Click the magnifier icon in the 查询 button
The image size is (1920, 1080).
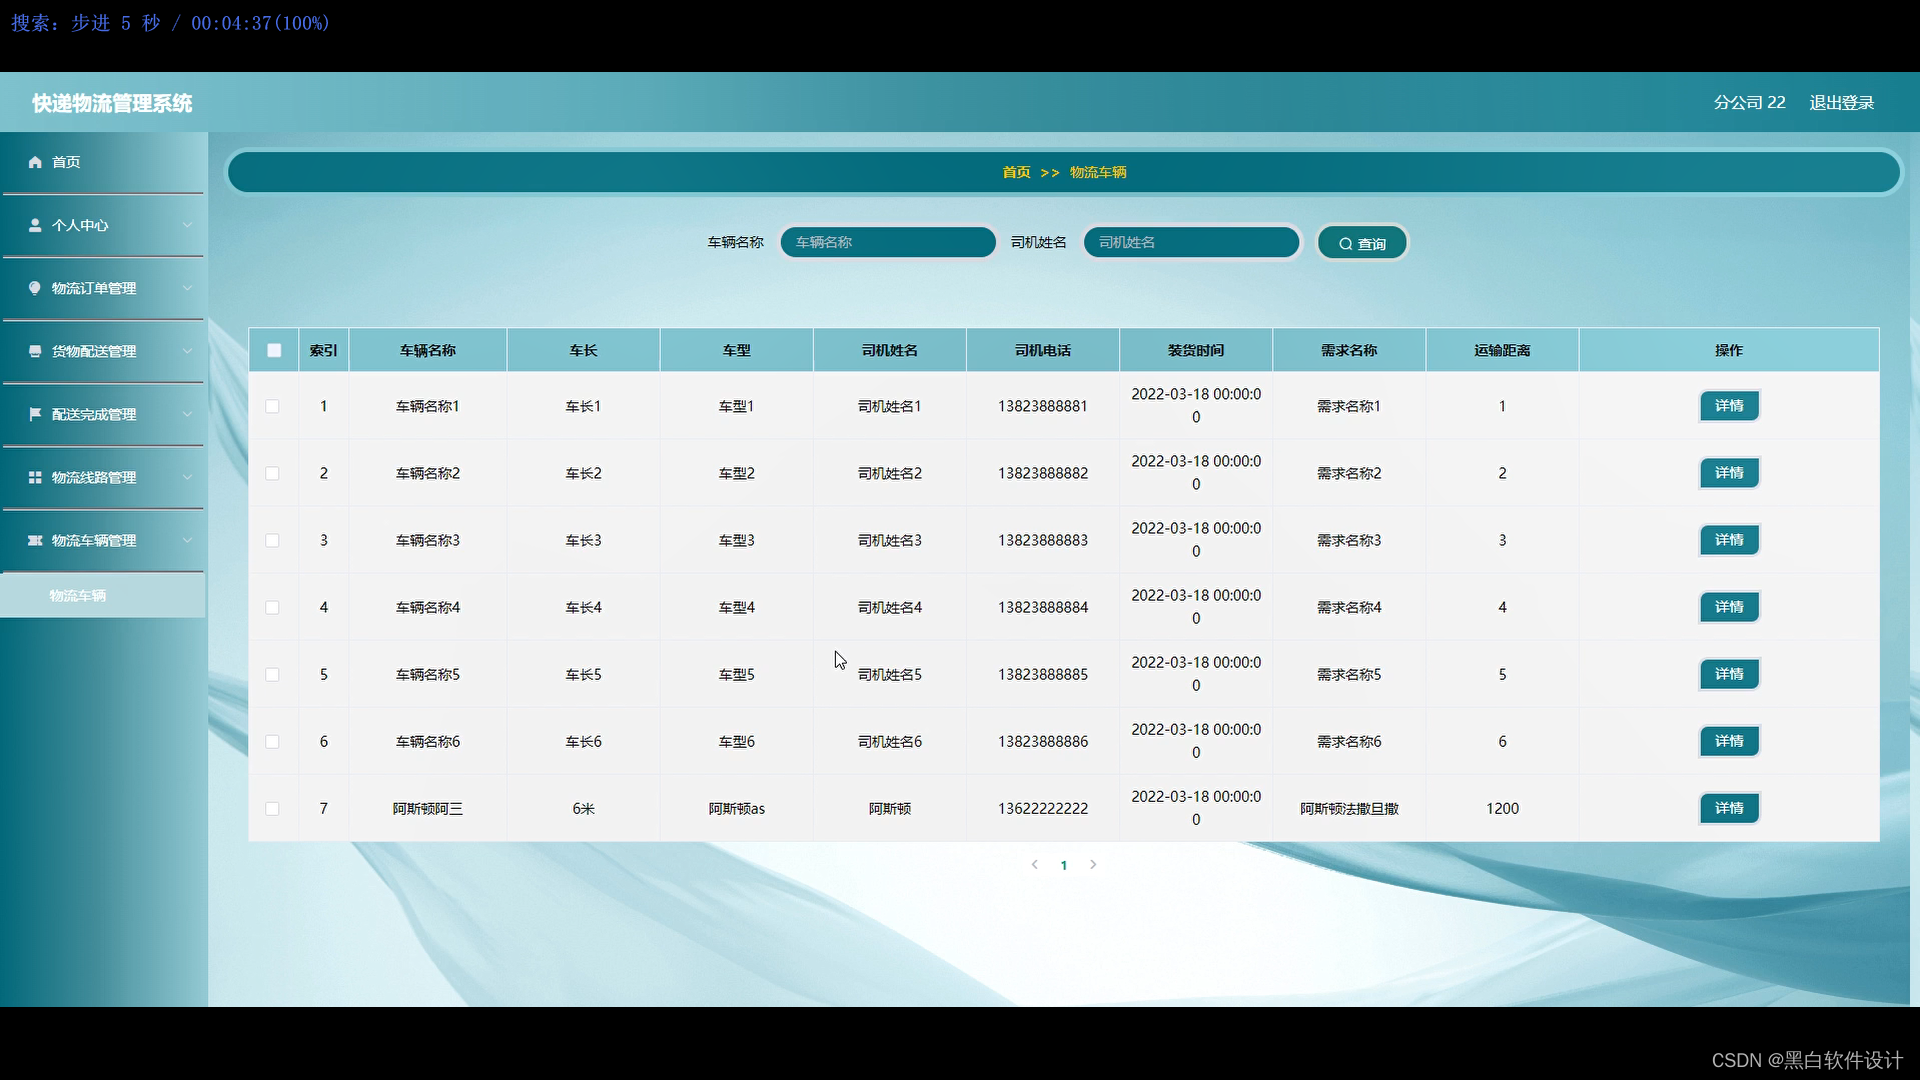pos(1345,244)
